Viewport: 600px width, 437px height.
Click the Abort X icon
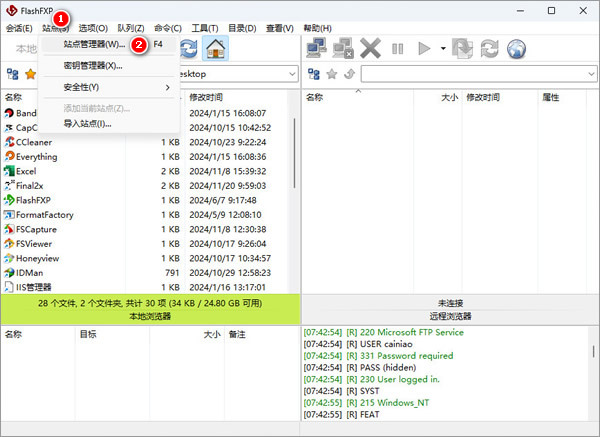(x=371, y=48)
